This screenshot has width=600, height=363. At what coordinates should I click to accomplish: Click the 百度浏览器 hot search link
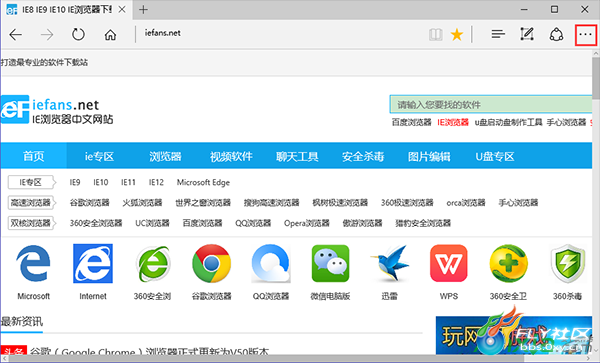pyautogui.click(x=411, y=122)
